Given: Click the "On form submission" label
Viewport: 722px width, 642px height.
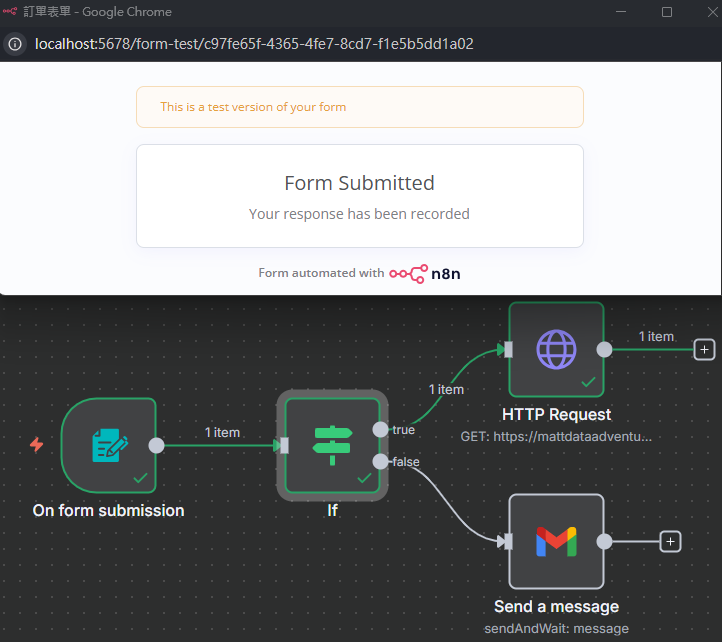Looking at the screenshot, I should 109,510.
